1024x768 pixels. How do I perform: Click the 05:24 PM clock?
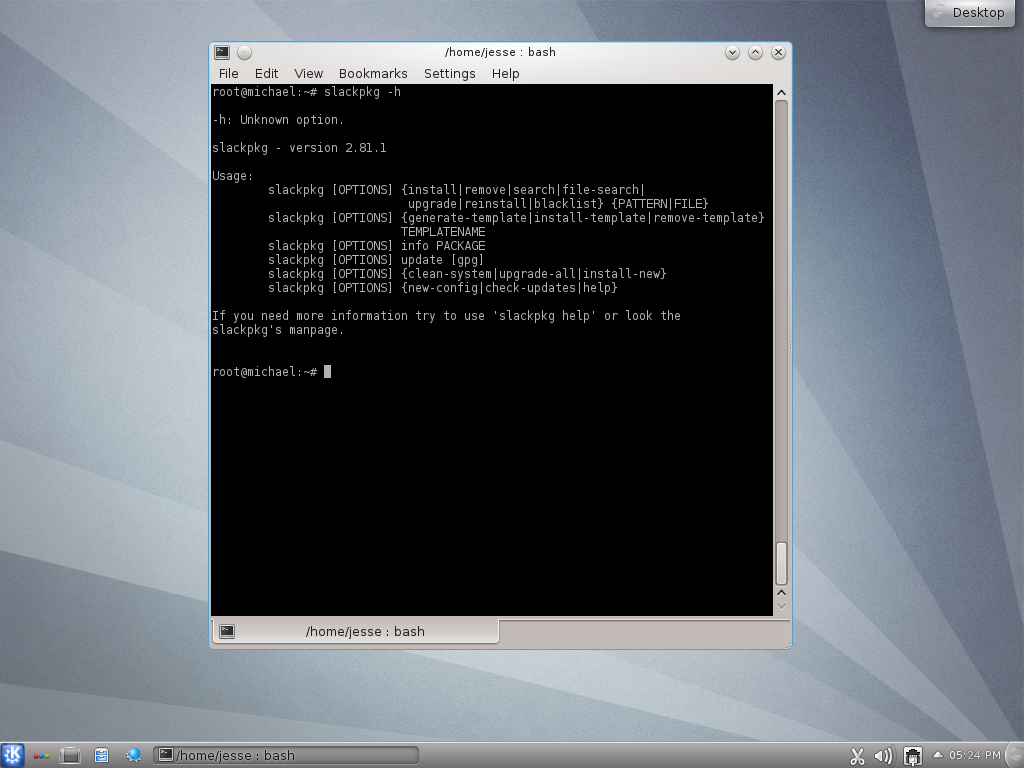tap(974, 756)
